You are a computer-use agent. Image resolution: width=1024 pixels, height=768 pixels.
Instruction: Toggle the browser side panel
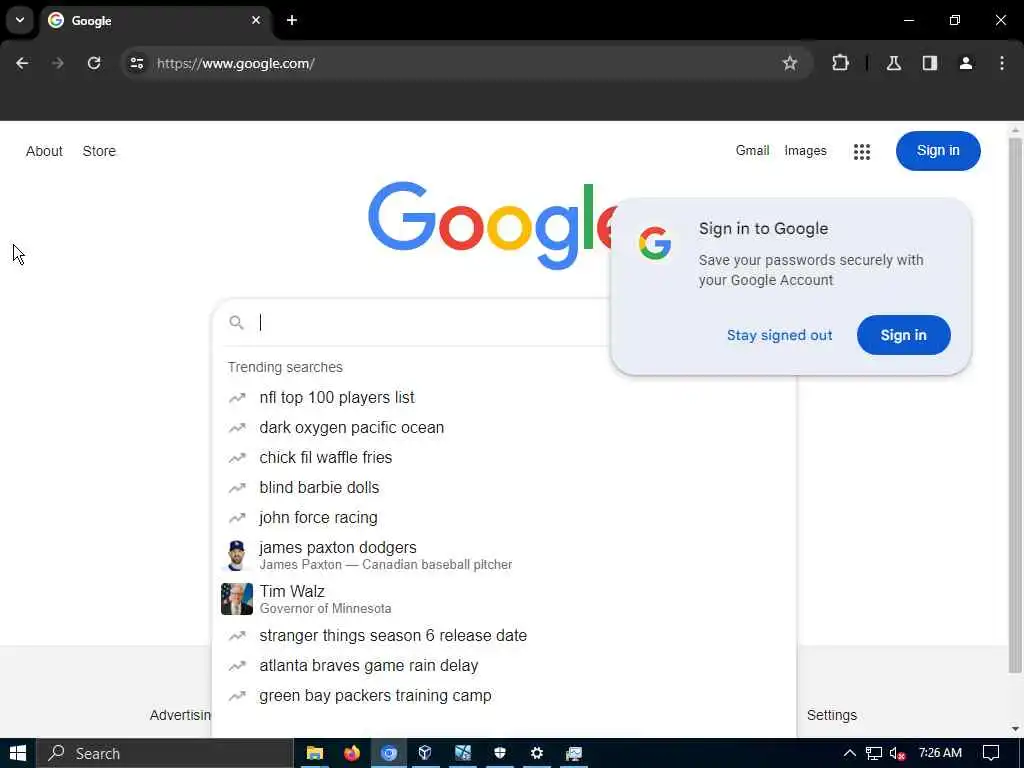[930, 63]
